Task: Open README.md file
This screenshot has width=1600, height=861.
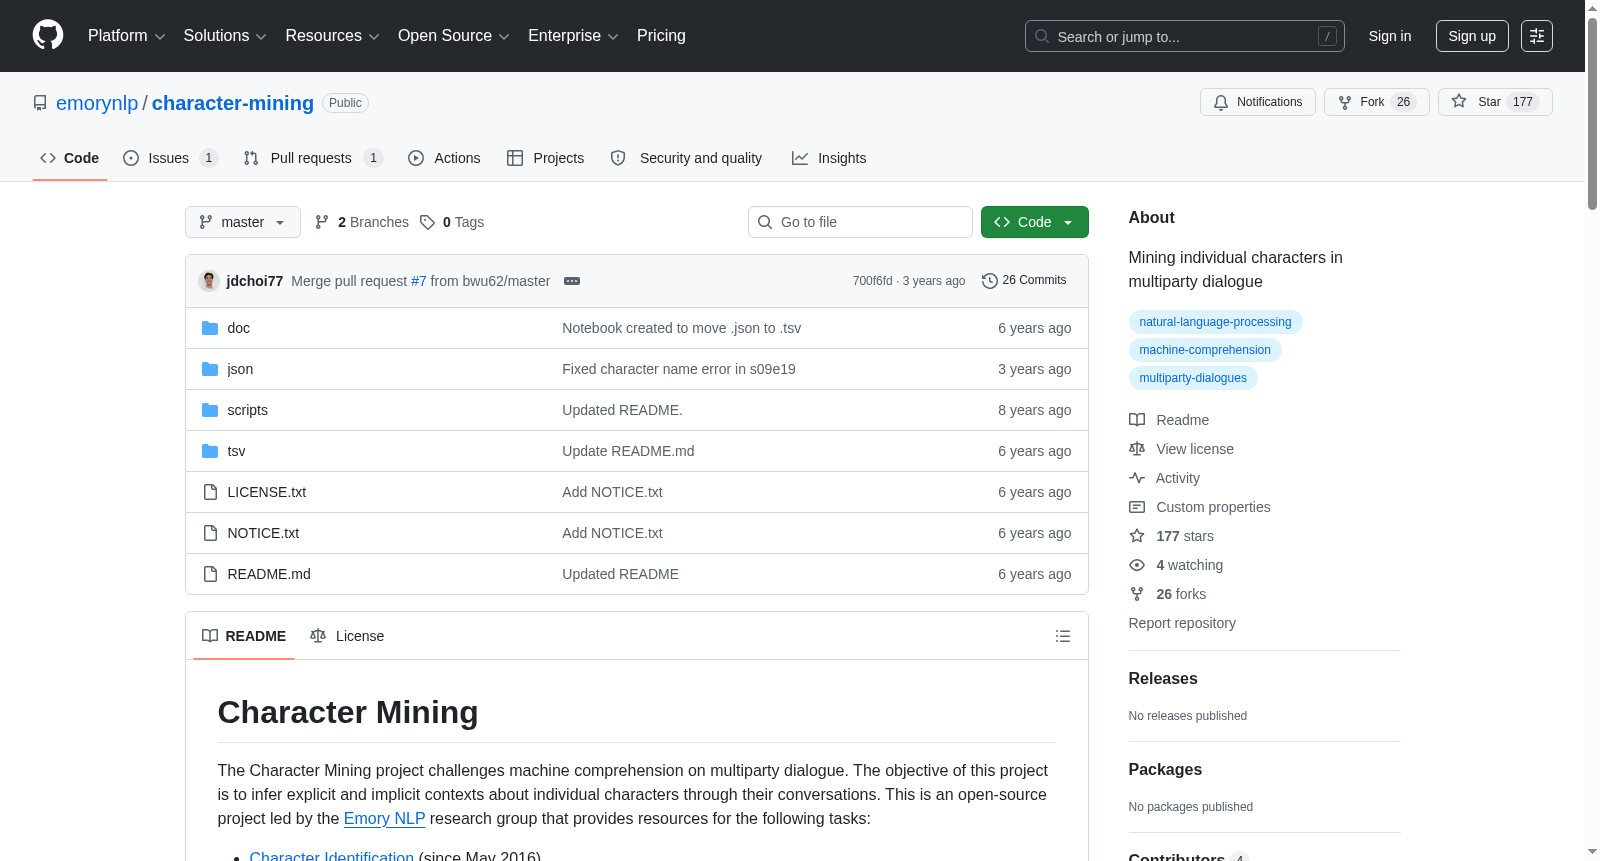Action: coord(269,574)
